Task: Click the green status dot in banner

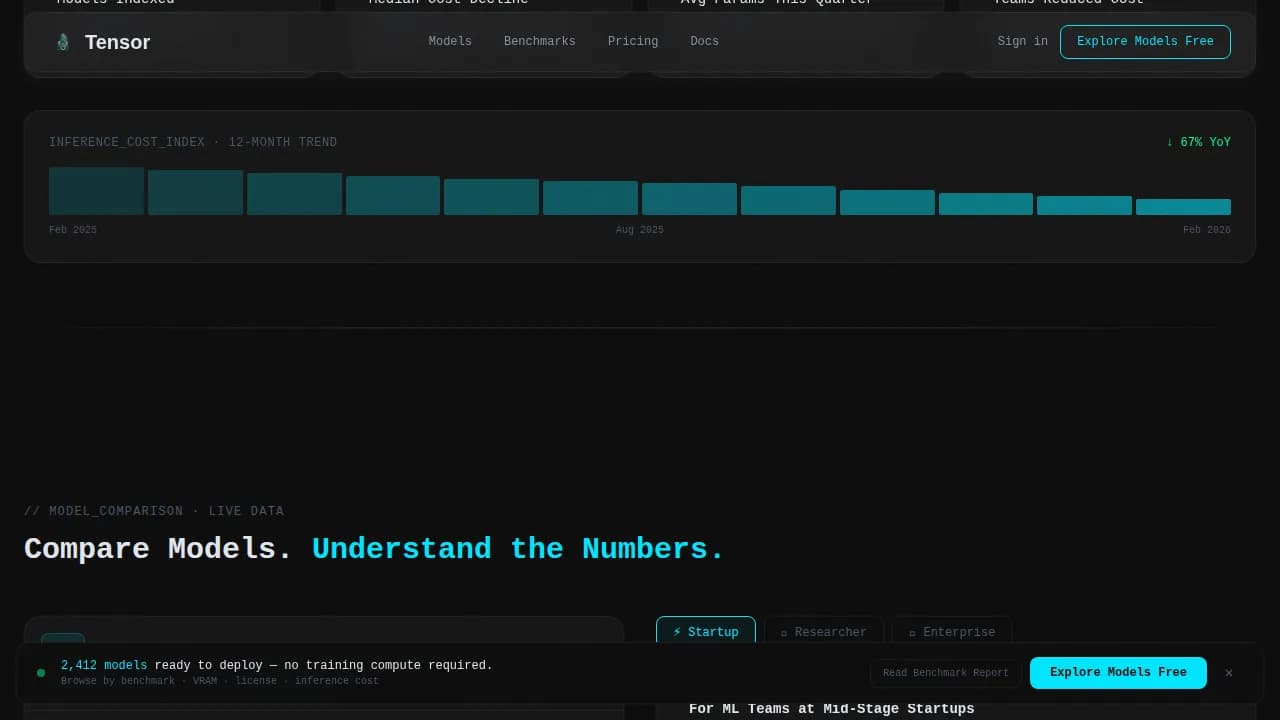Action: [41, 673]
